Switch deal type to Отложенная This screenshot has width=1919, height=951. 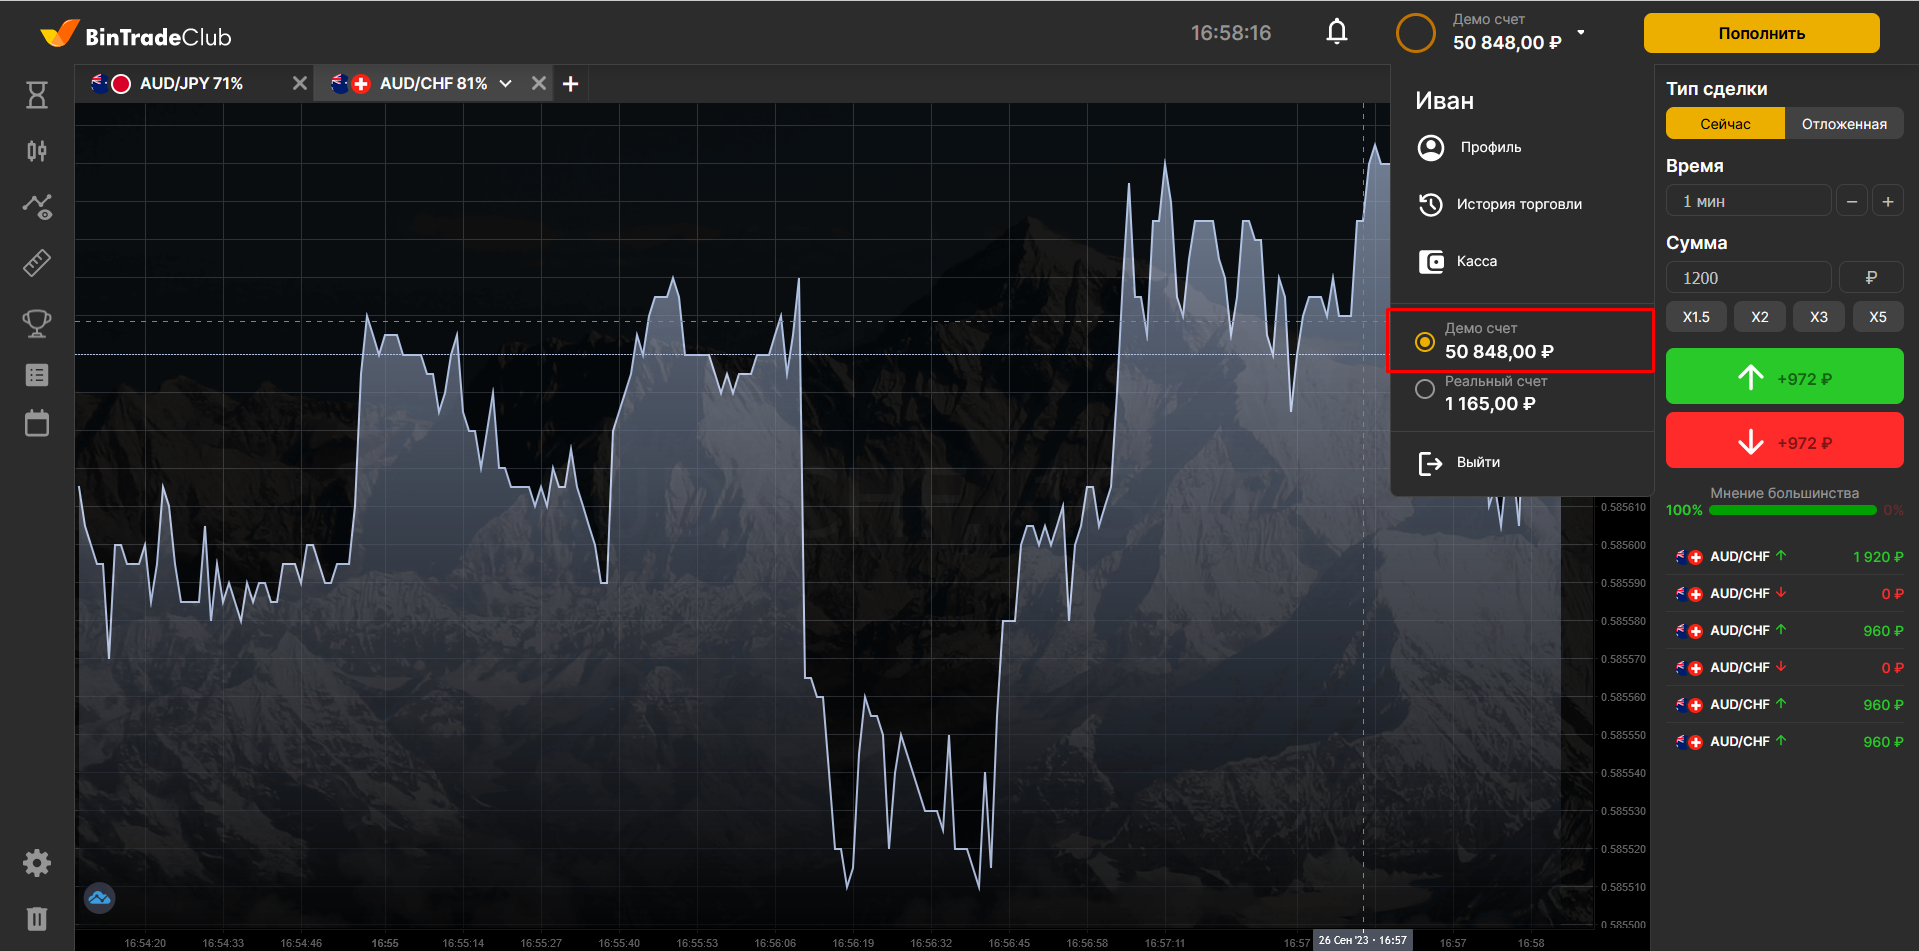(x=1843, y=124)
